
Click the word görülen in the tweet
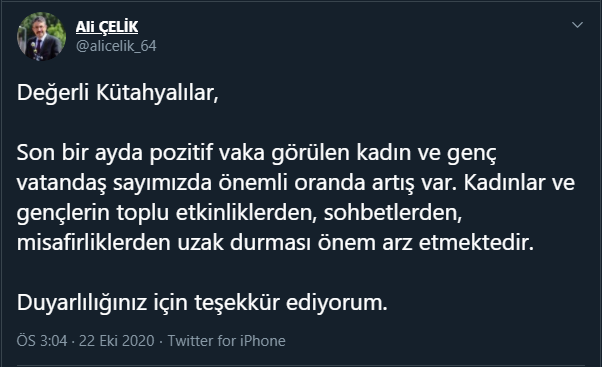pos(311,154)
